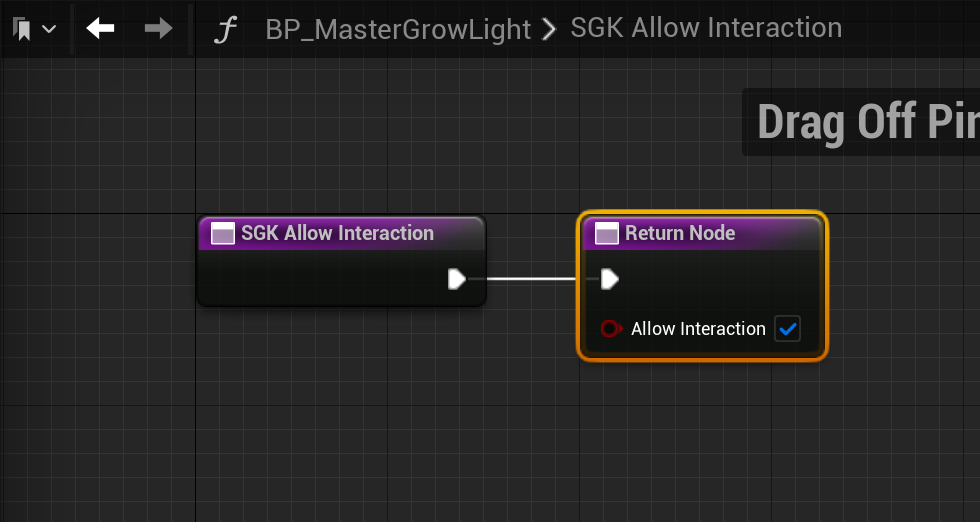This screenshot has width=980, height=522.
Task: Click the Return Node execution input pin
Action: (609, 279)
